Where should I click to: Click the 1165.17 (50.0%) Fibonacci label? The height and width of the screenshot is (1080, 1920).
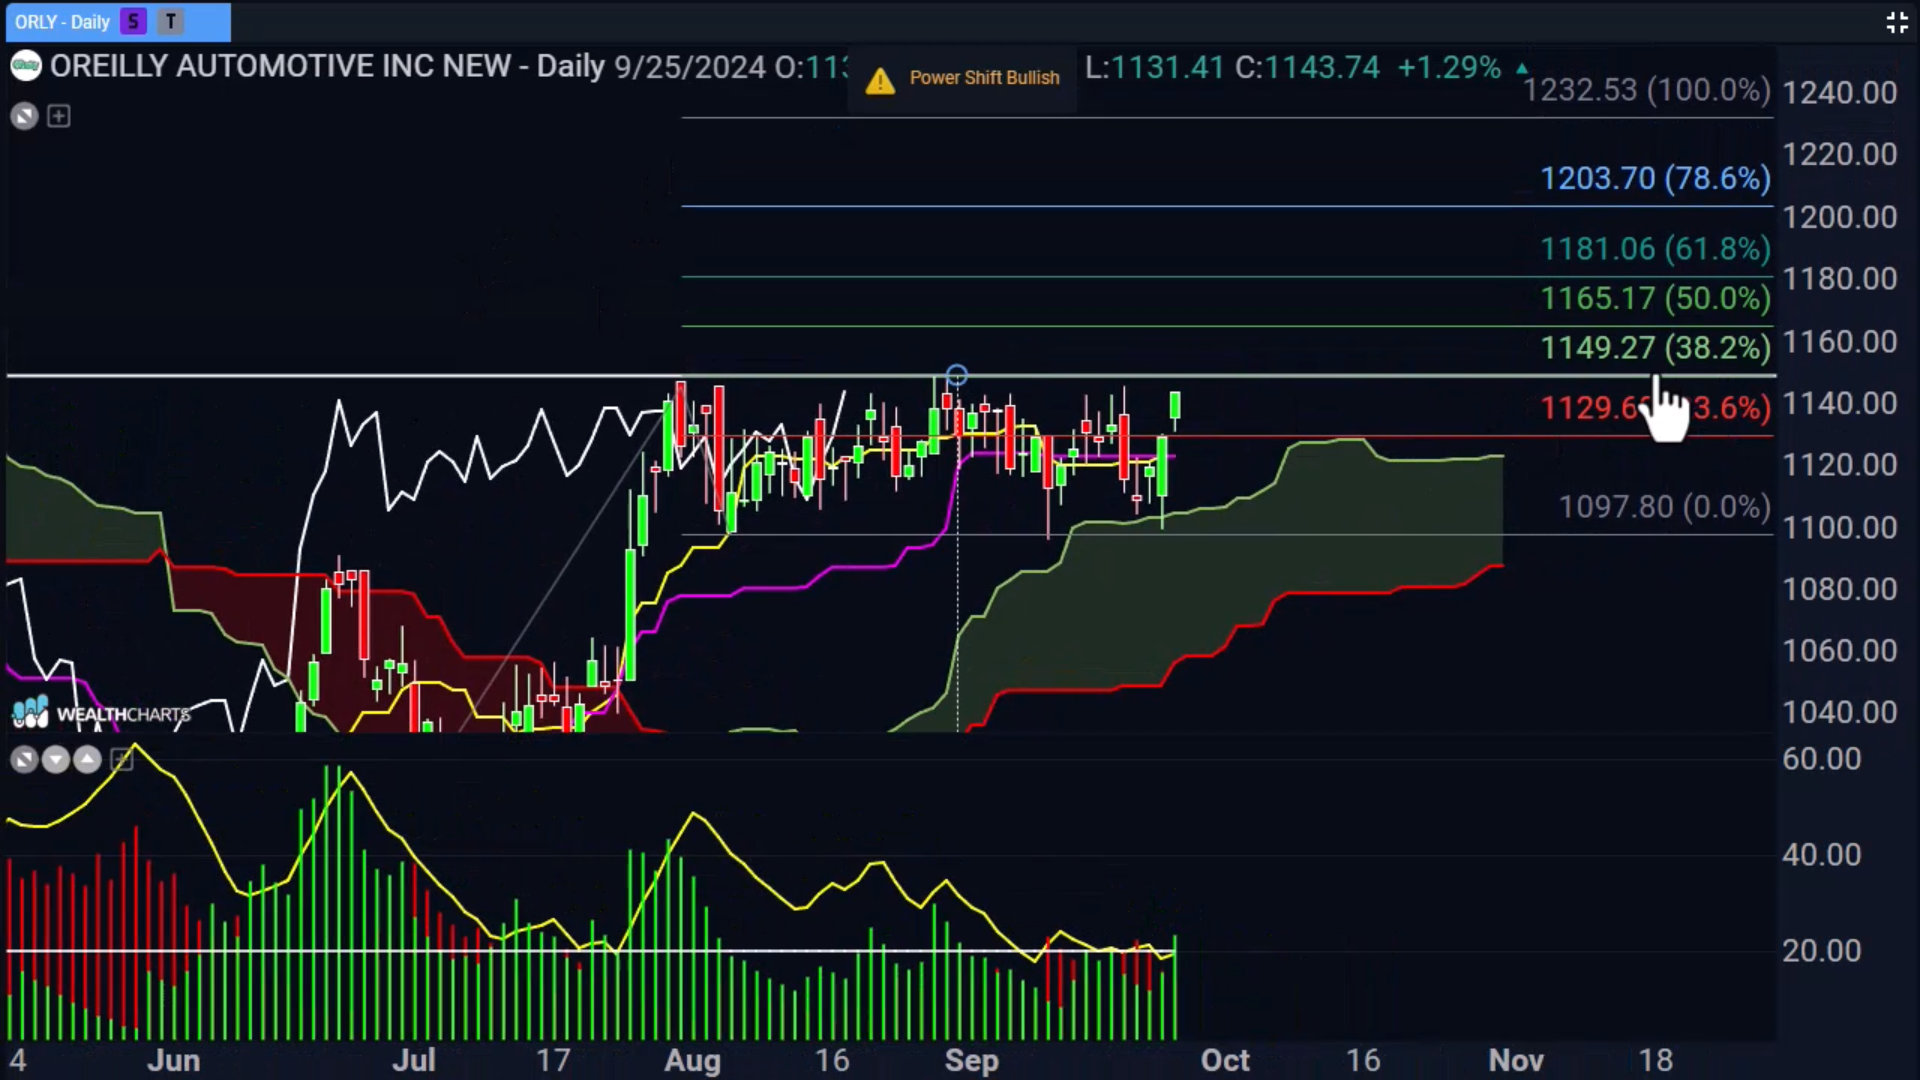[x=1655, y=298]
